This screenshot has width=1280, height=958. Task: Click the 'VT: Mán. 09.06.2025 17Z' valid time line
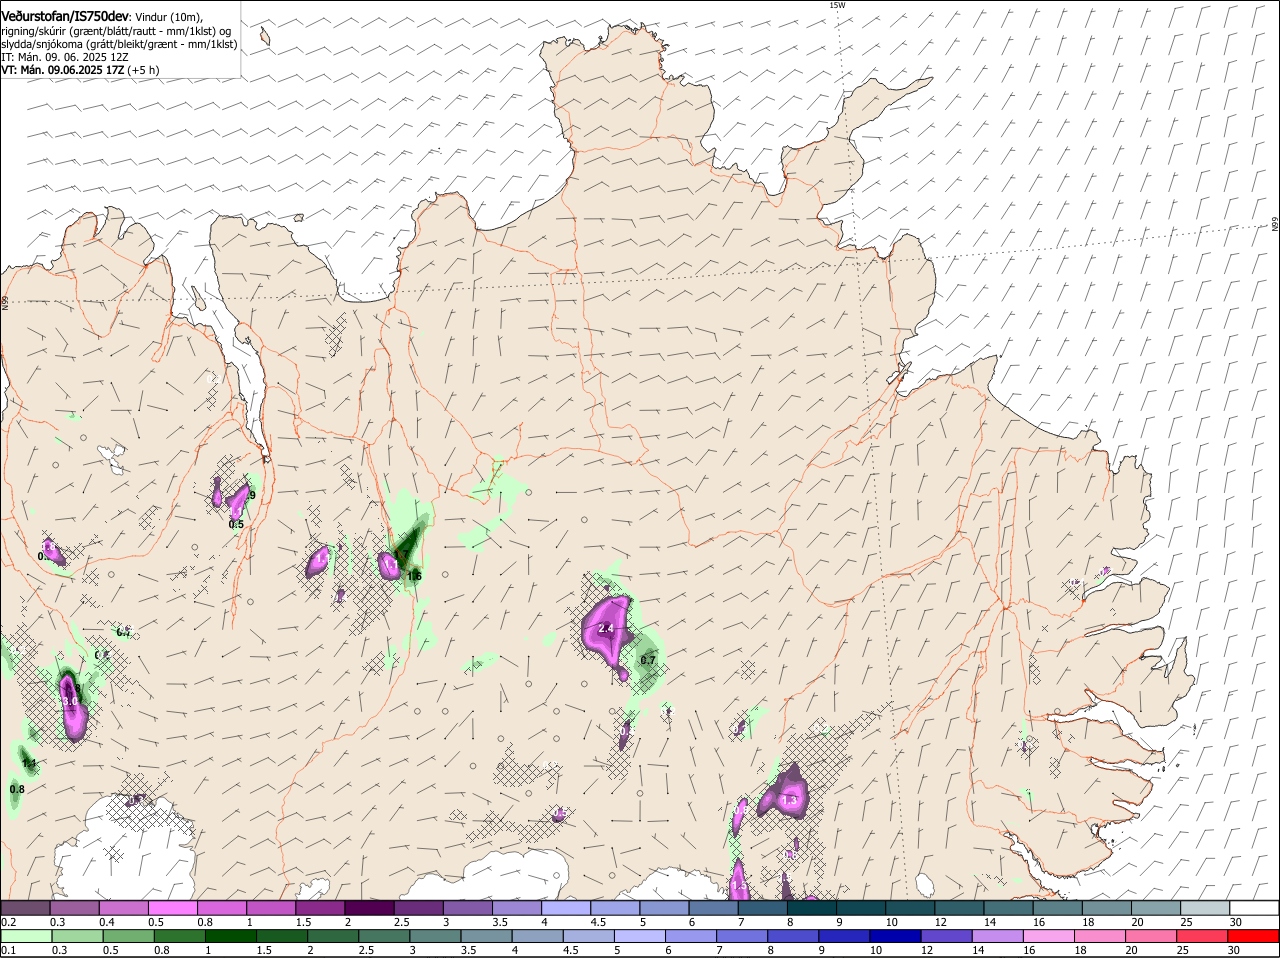pyautogui.click(x=80, y=70)
